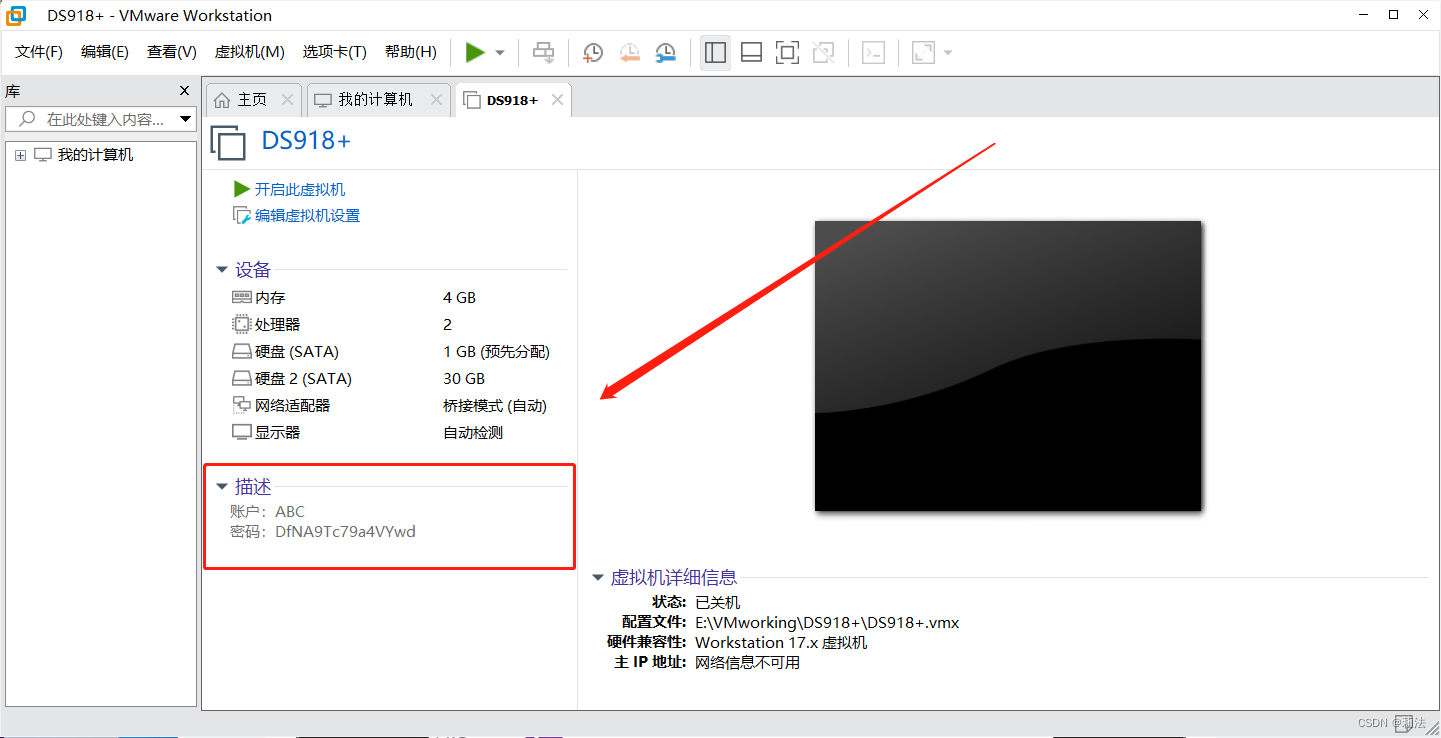Click the VM preview thumbnail screen
This screenshot has width=1441, height=738.
pos(1008,365)
